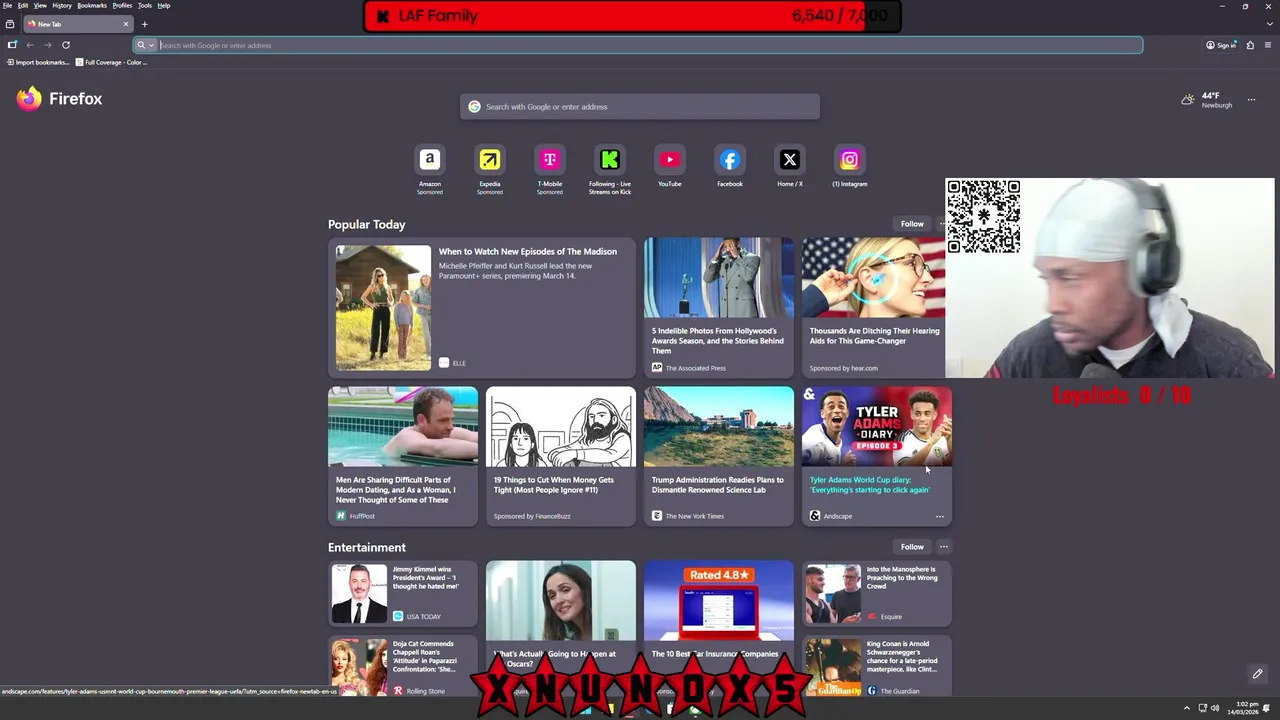Show hidden system tray icons
1280x720 pixels.
click(1189, 708)
